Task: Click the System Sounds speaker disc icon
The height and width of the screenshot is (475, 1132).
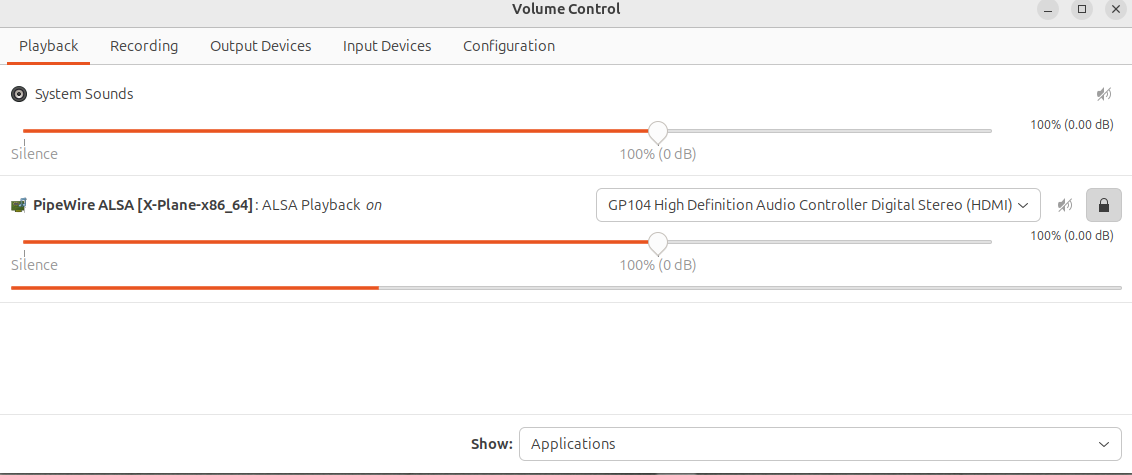Action: 19,94
